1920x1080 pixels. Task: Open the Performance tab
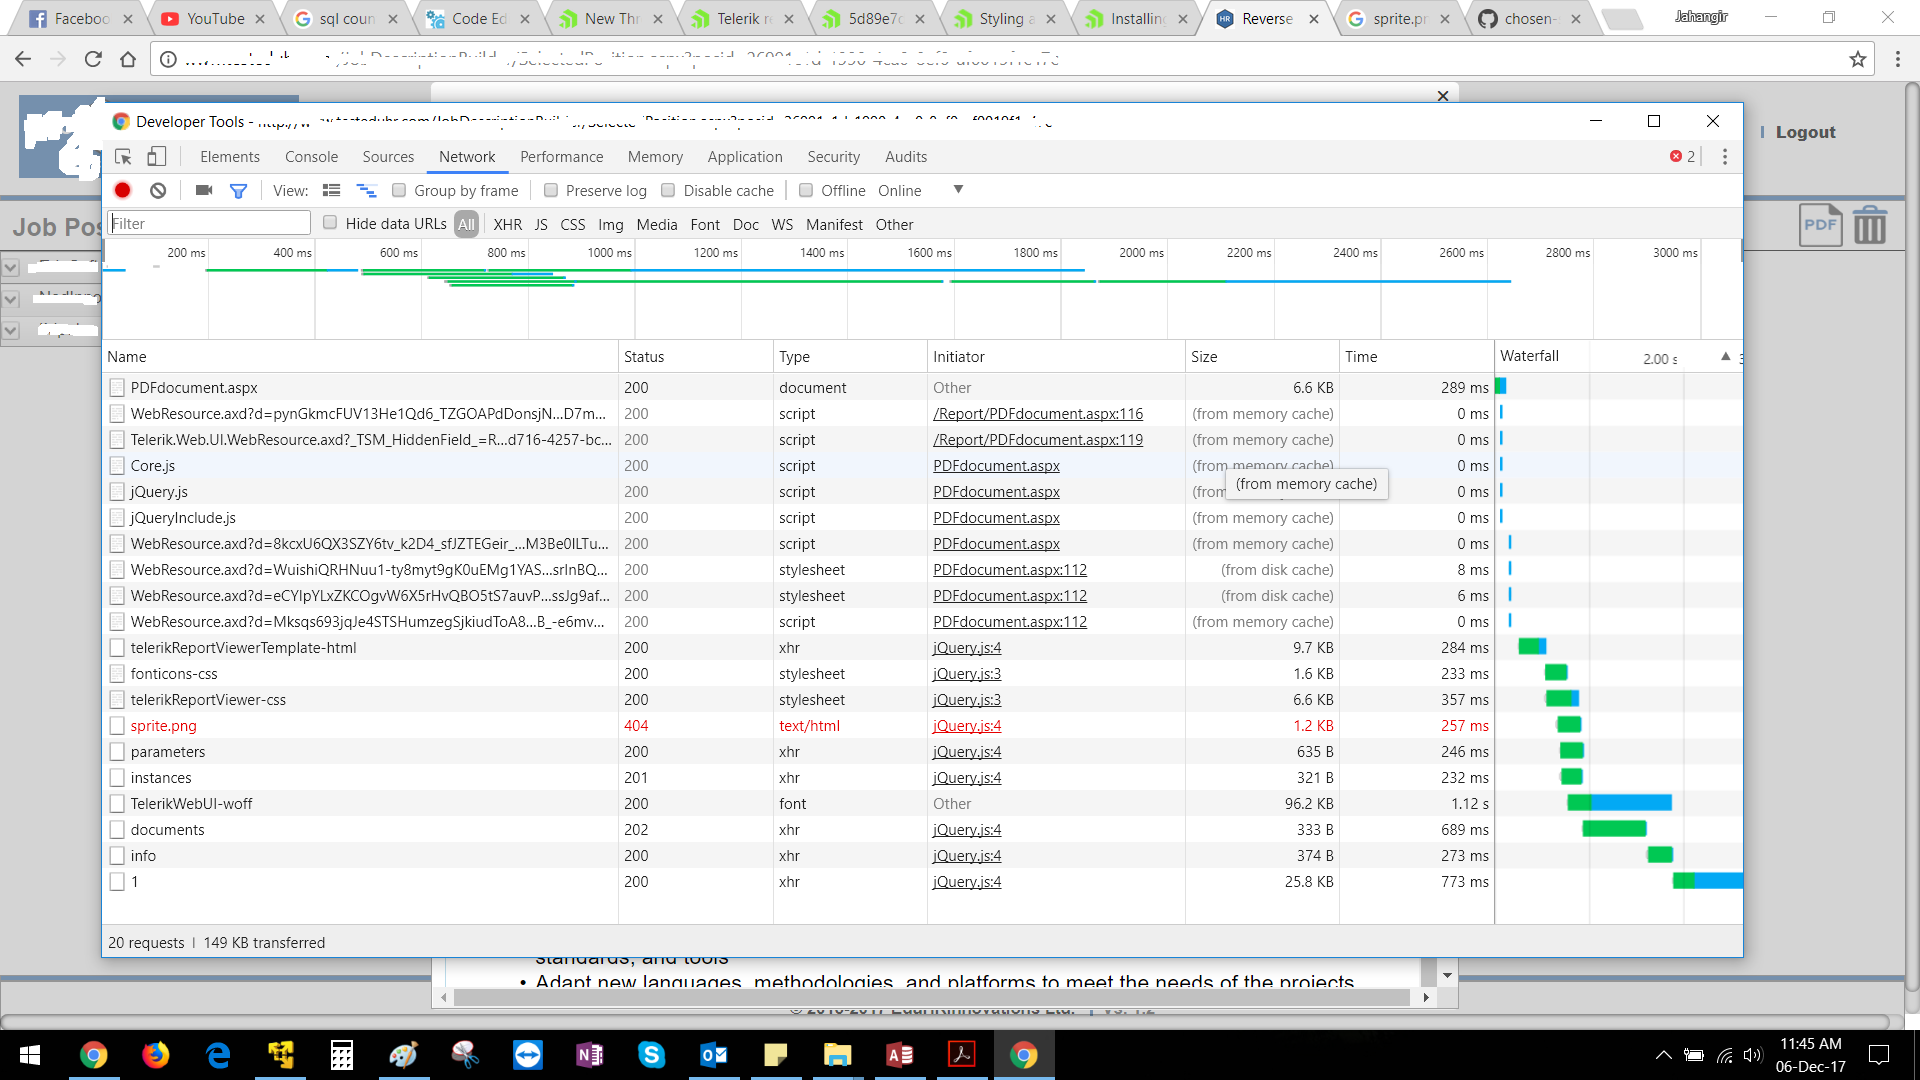tap(561, 157)
